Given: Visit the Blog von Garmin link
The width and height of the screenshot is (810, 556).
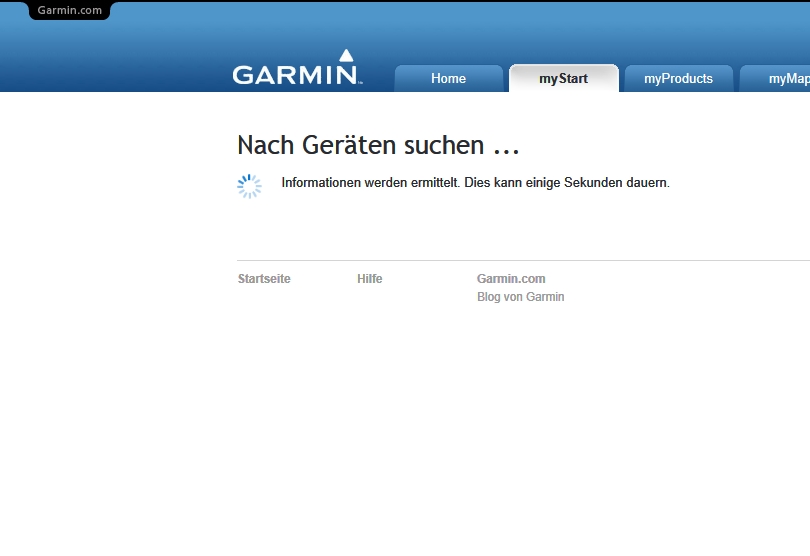Looking at the screenshot, I should tap(520, 297).
